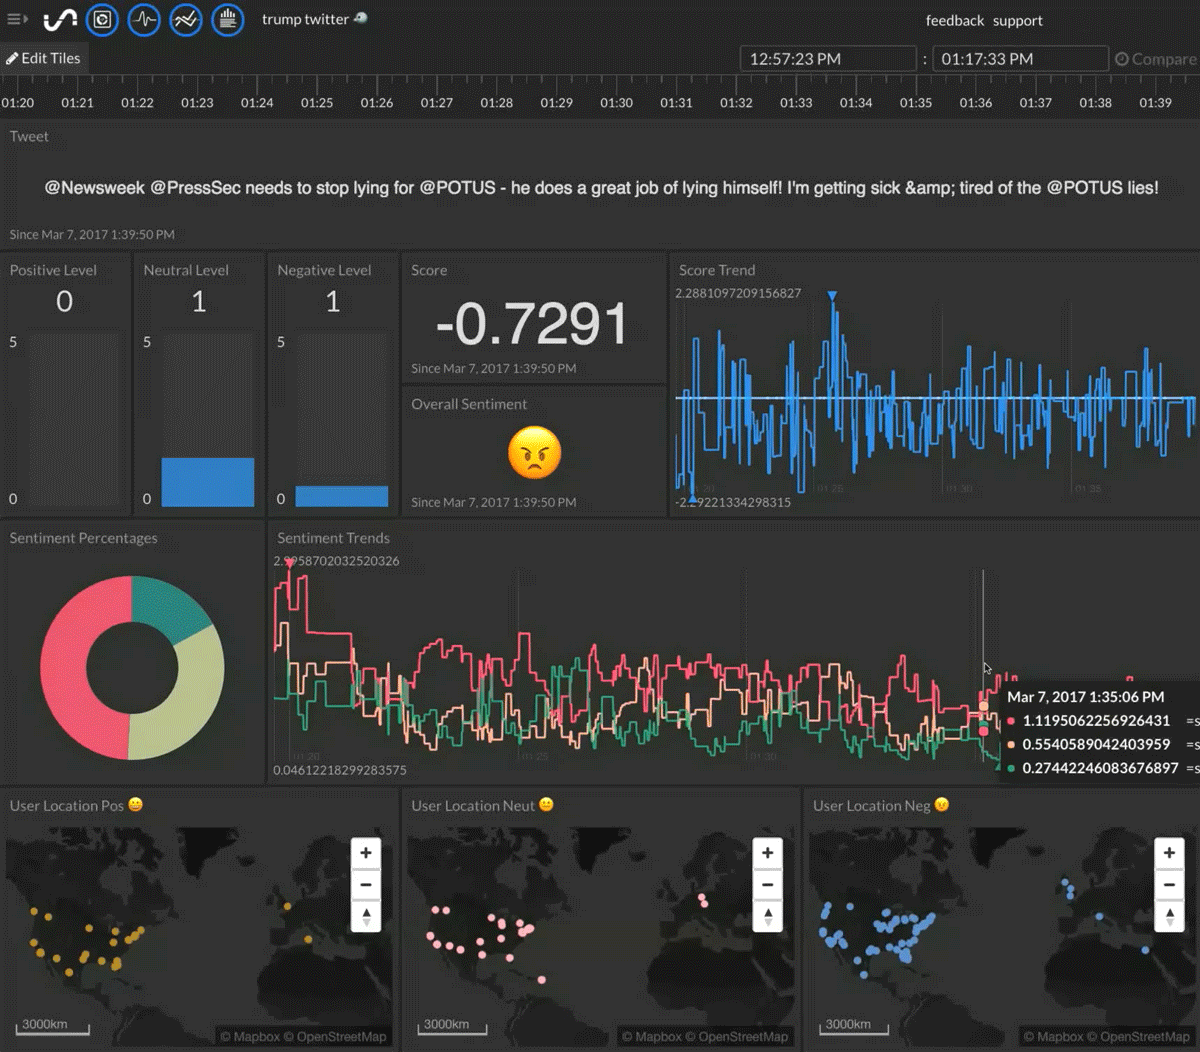This screenshot has height=1052, width=1200.
Task: Zoom in on User Location Neg map
Action: click(x=1169, y=853)
